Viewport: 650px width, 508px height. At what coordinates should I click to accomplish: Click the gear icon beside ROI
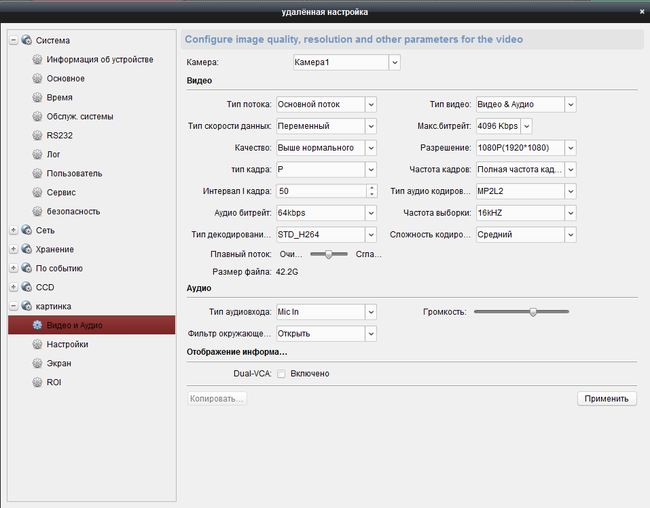(37, 382)
